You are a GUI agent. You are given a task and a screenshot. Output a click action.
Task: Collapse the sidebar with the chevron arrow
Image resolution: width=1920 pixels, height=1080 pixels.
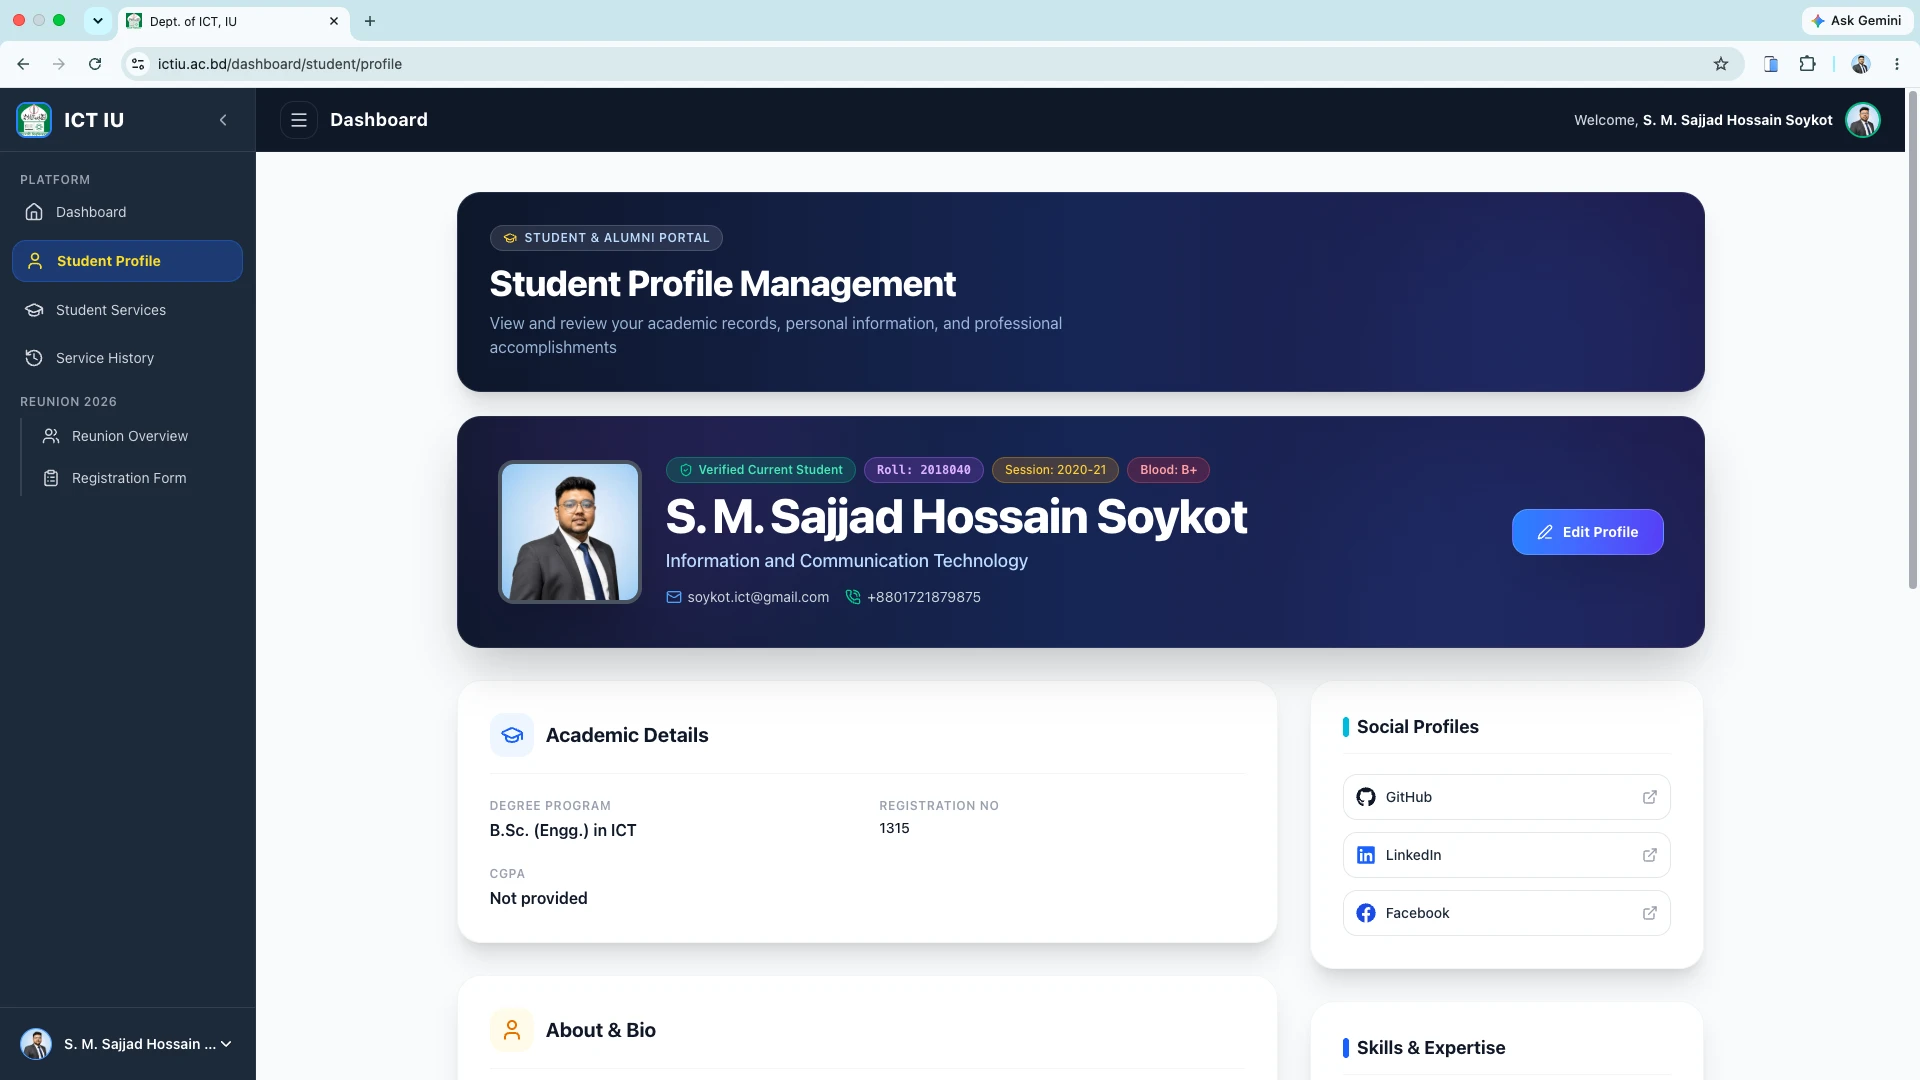point(223,120)
